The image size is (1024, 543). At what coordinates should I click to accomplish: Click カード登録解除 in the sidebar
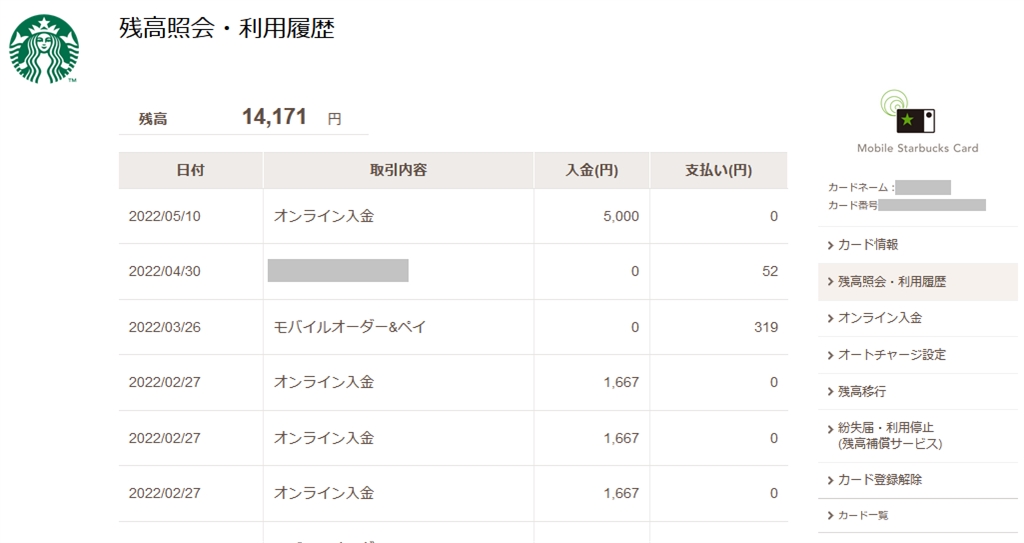pyautogui.click(x=879, y=480)
